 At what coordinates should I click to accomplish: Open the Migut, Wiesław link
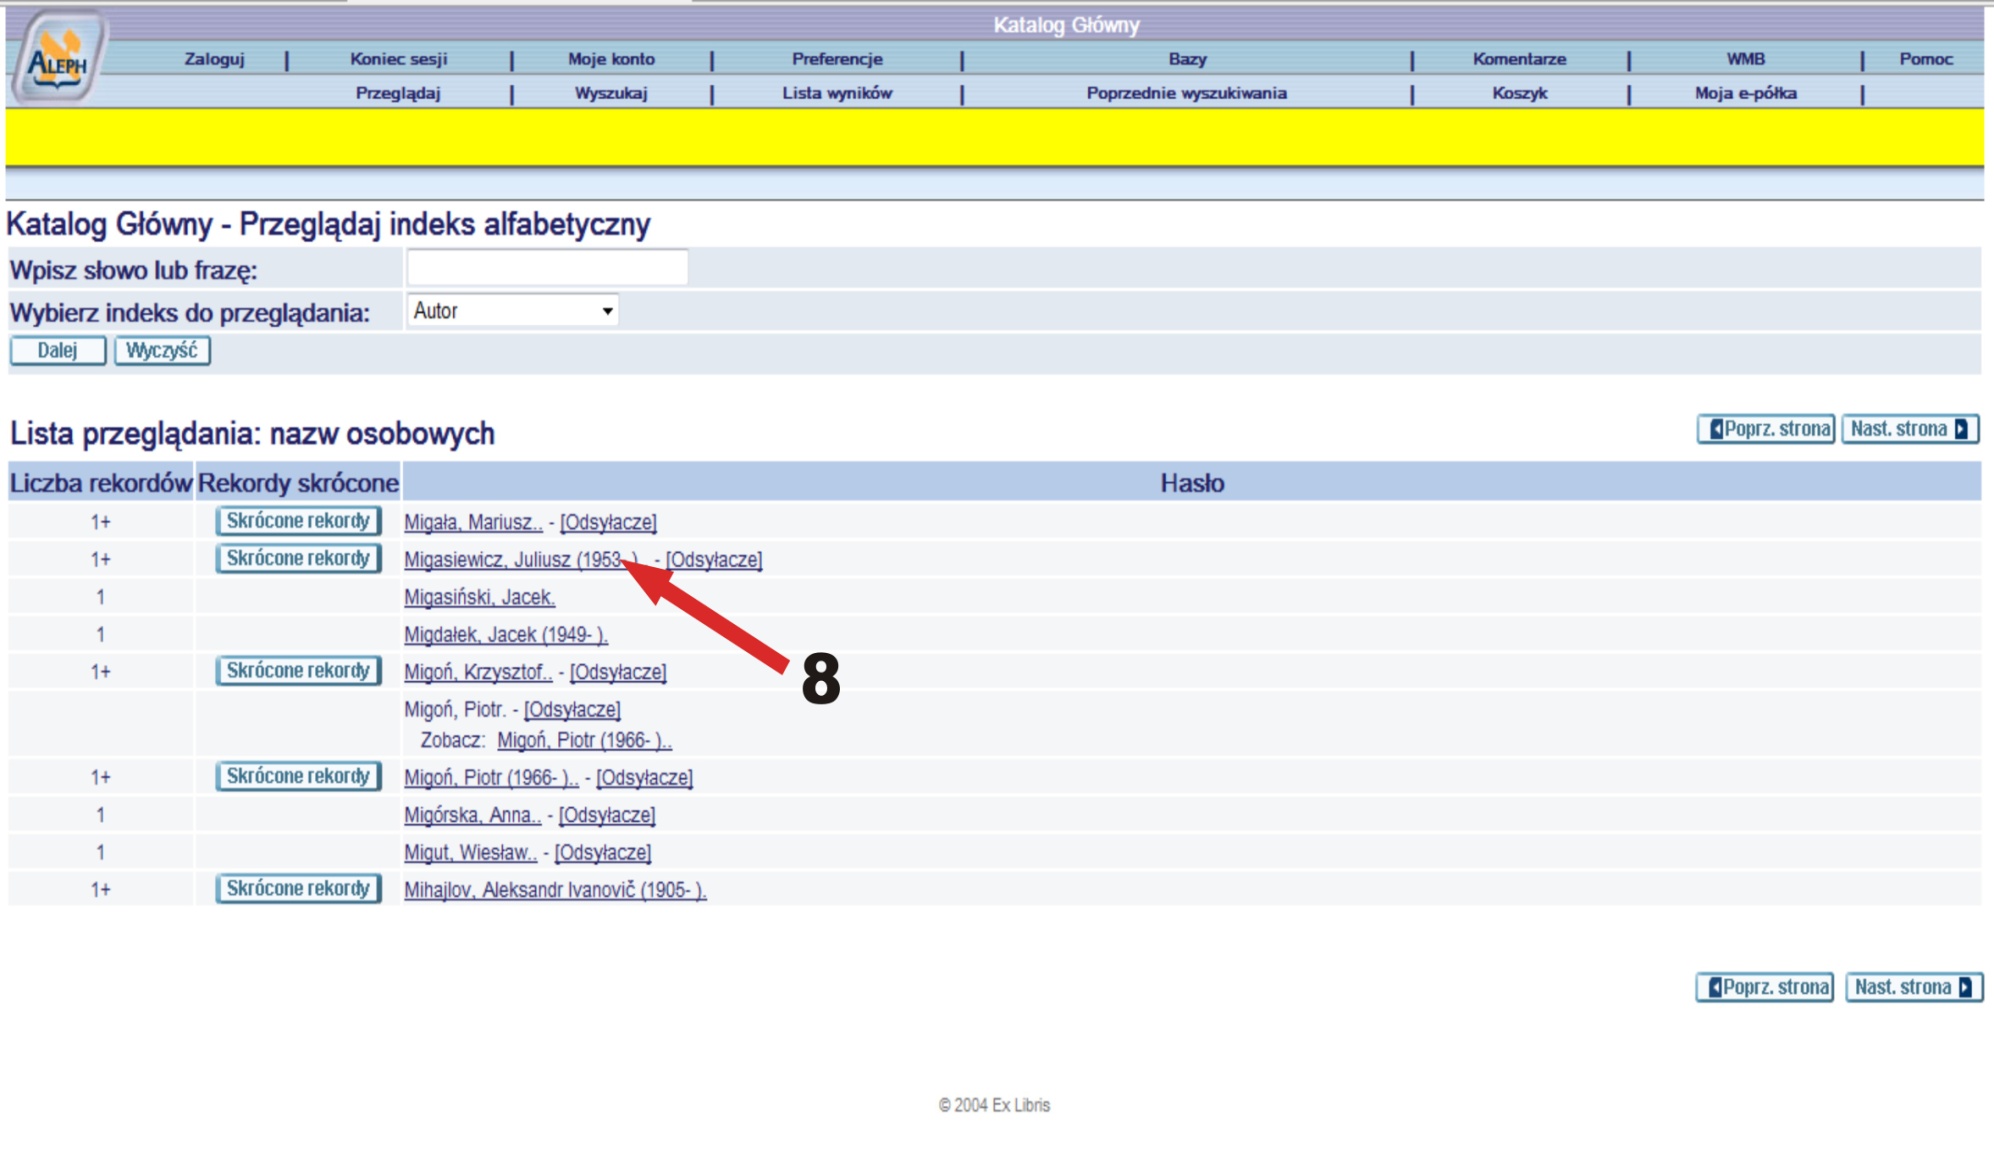pos(470,853)
